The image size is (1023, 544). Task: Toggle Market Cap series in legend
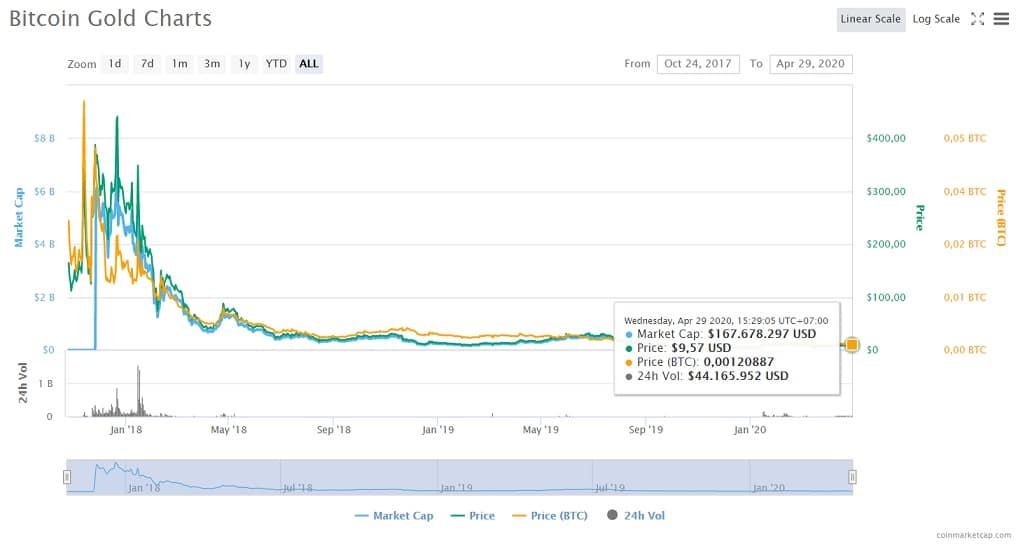(394, 515)
